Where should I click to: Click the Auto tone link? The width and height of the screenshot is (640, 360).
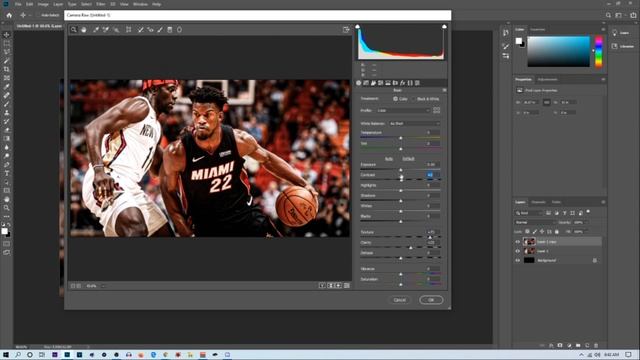point(389,158)
